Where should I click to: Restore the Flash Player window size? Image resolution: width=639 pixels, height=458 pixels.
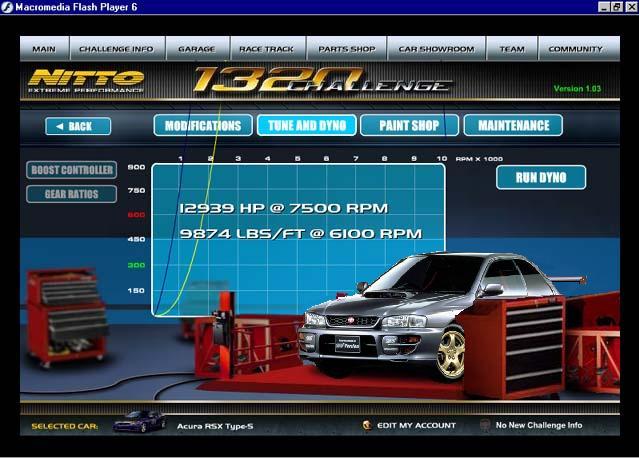[x=617, y=7]
